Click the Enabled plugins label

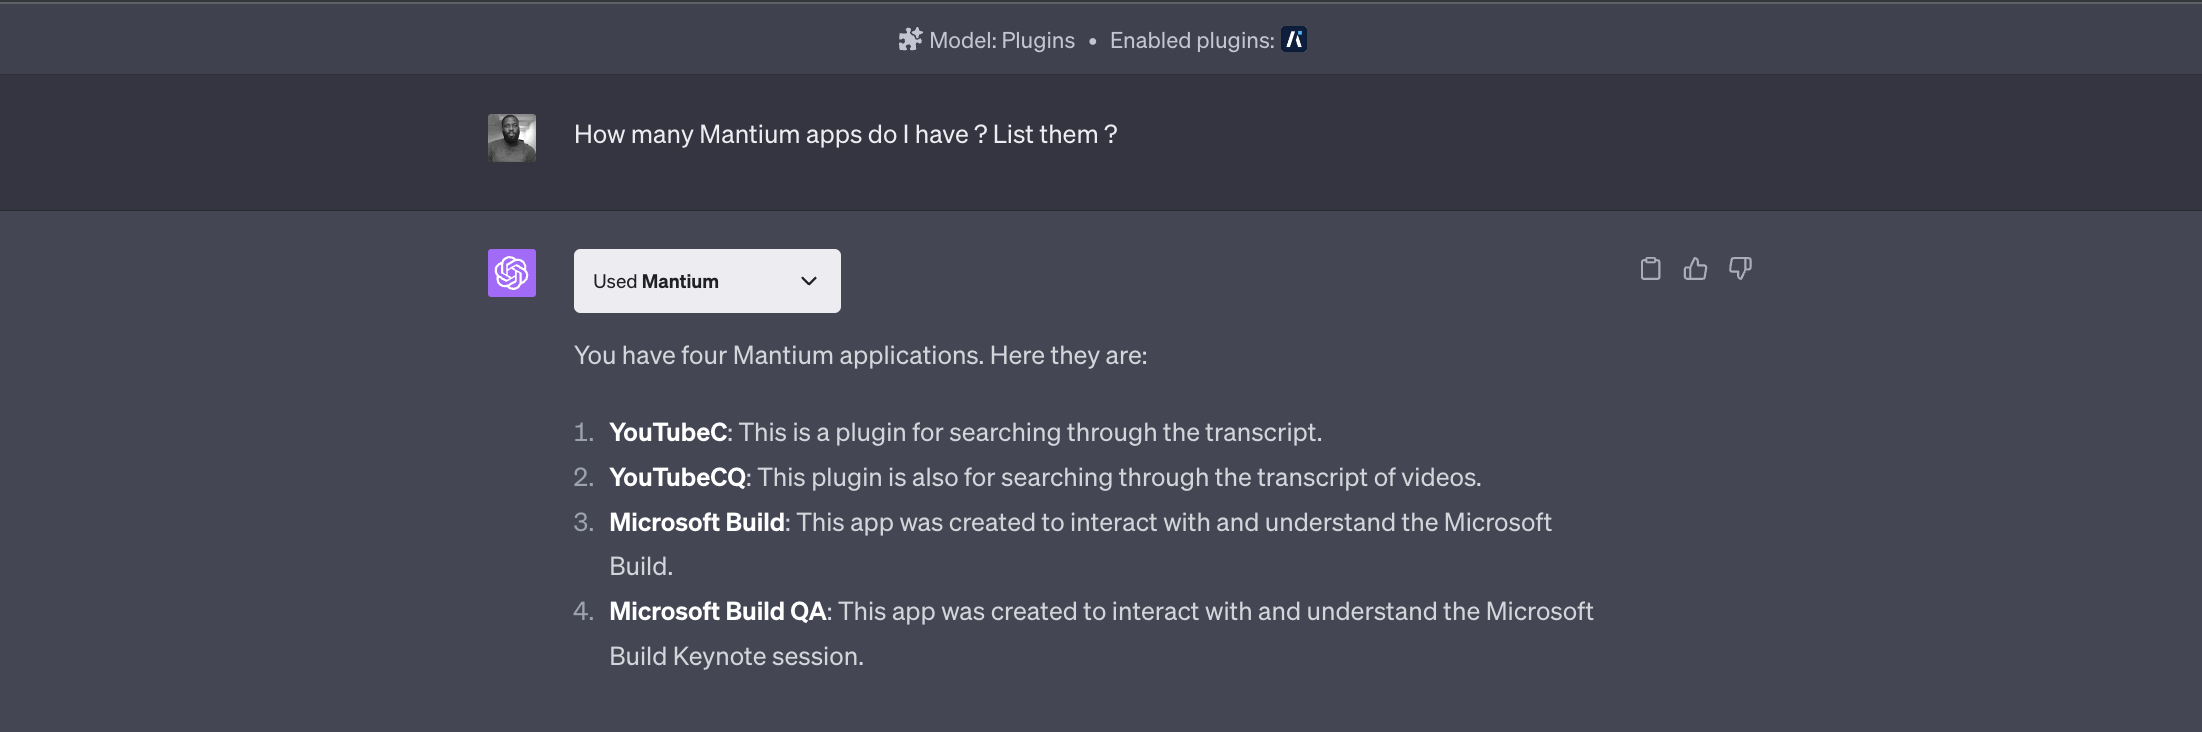click(1192, 40)
